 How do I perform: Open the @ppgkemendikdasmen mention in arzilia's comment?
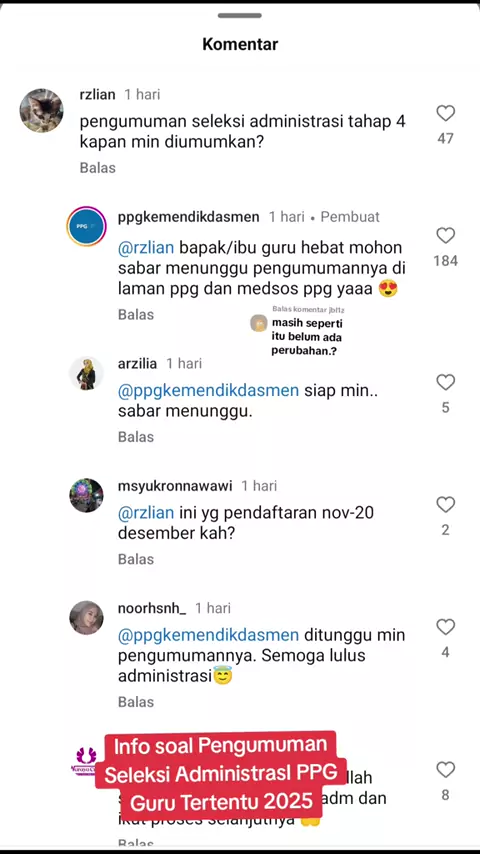(208, 391)
